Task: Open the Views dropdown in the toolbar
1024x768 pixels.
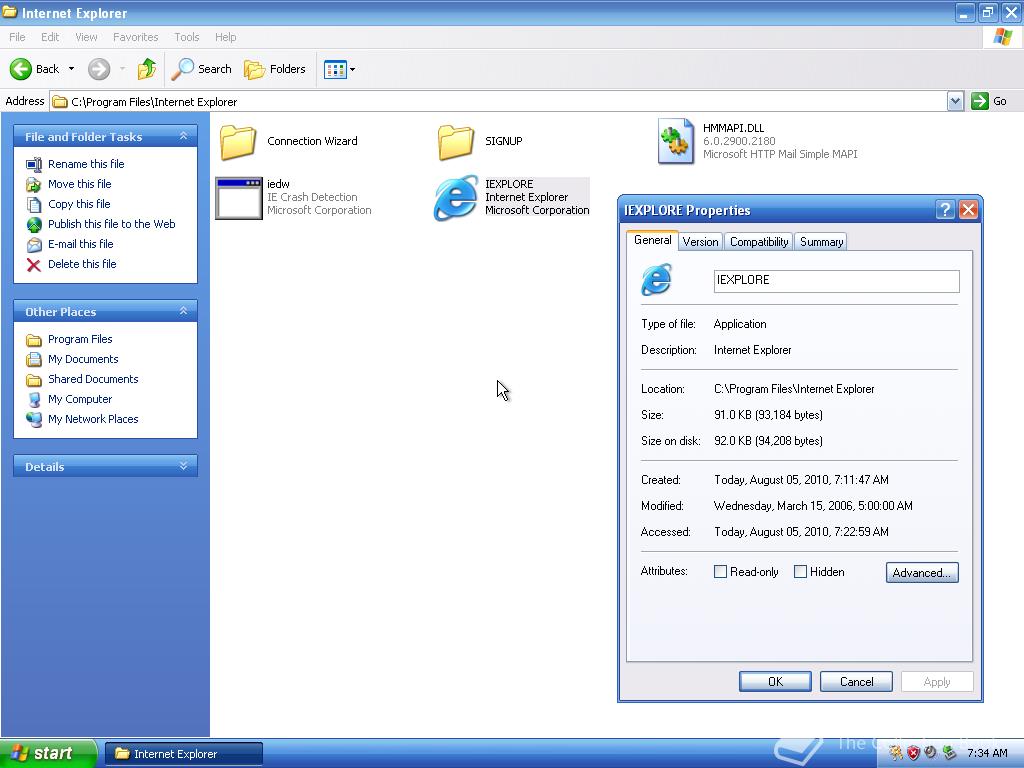Action: 340,69
